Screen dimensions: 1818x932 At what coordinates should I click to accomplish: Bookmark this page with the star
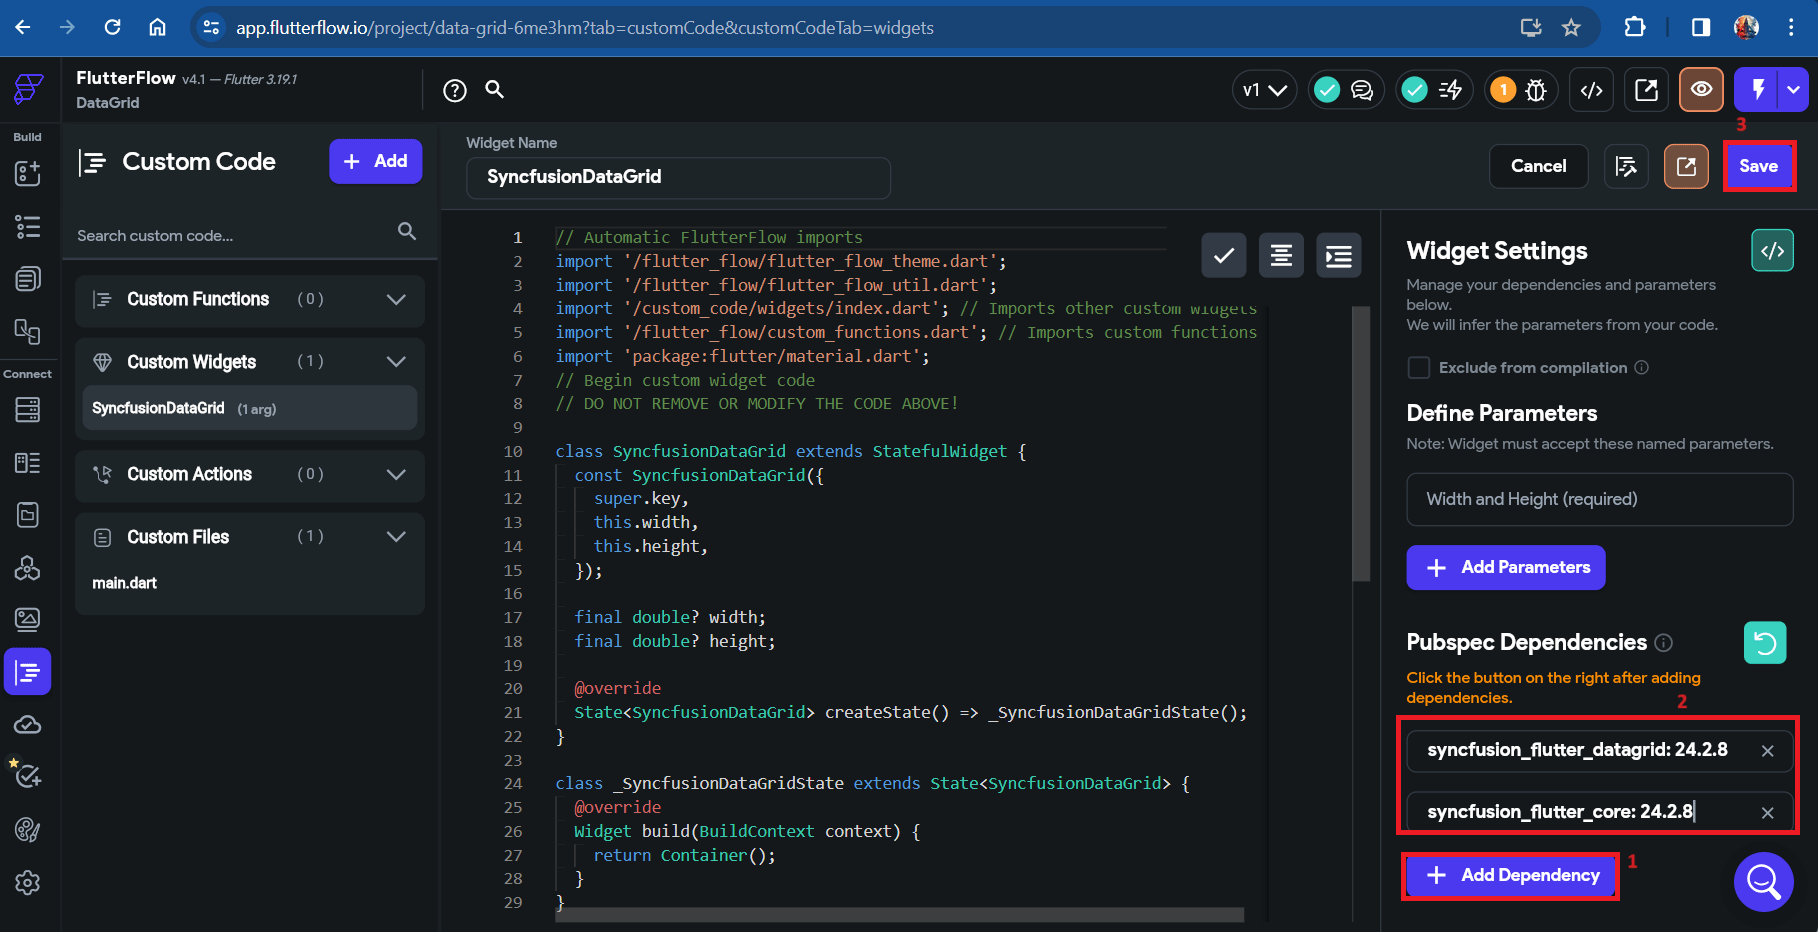(1571, 27)
